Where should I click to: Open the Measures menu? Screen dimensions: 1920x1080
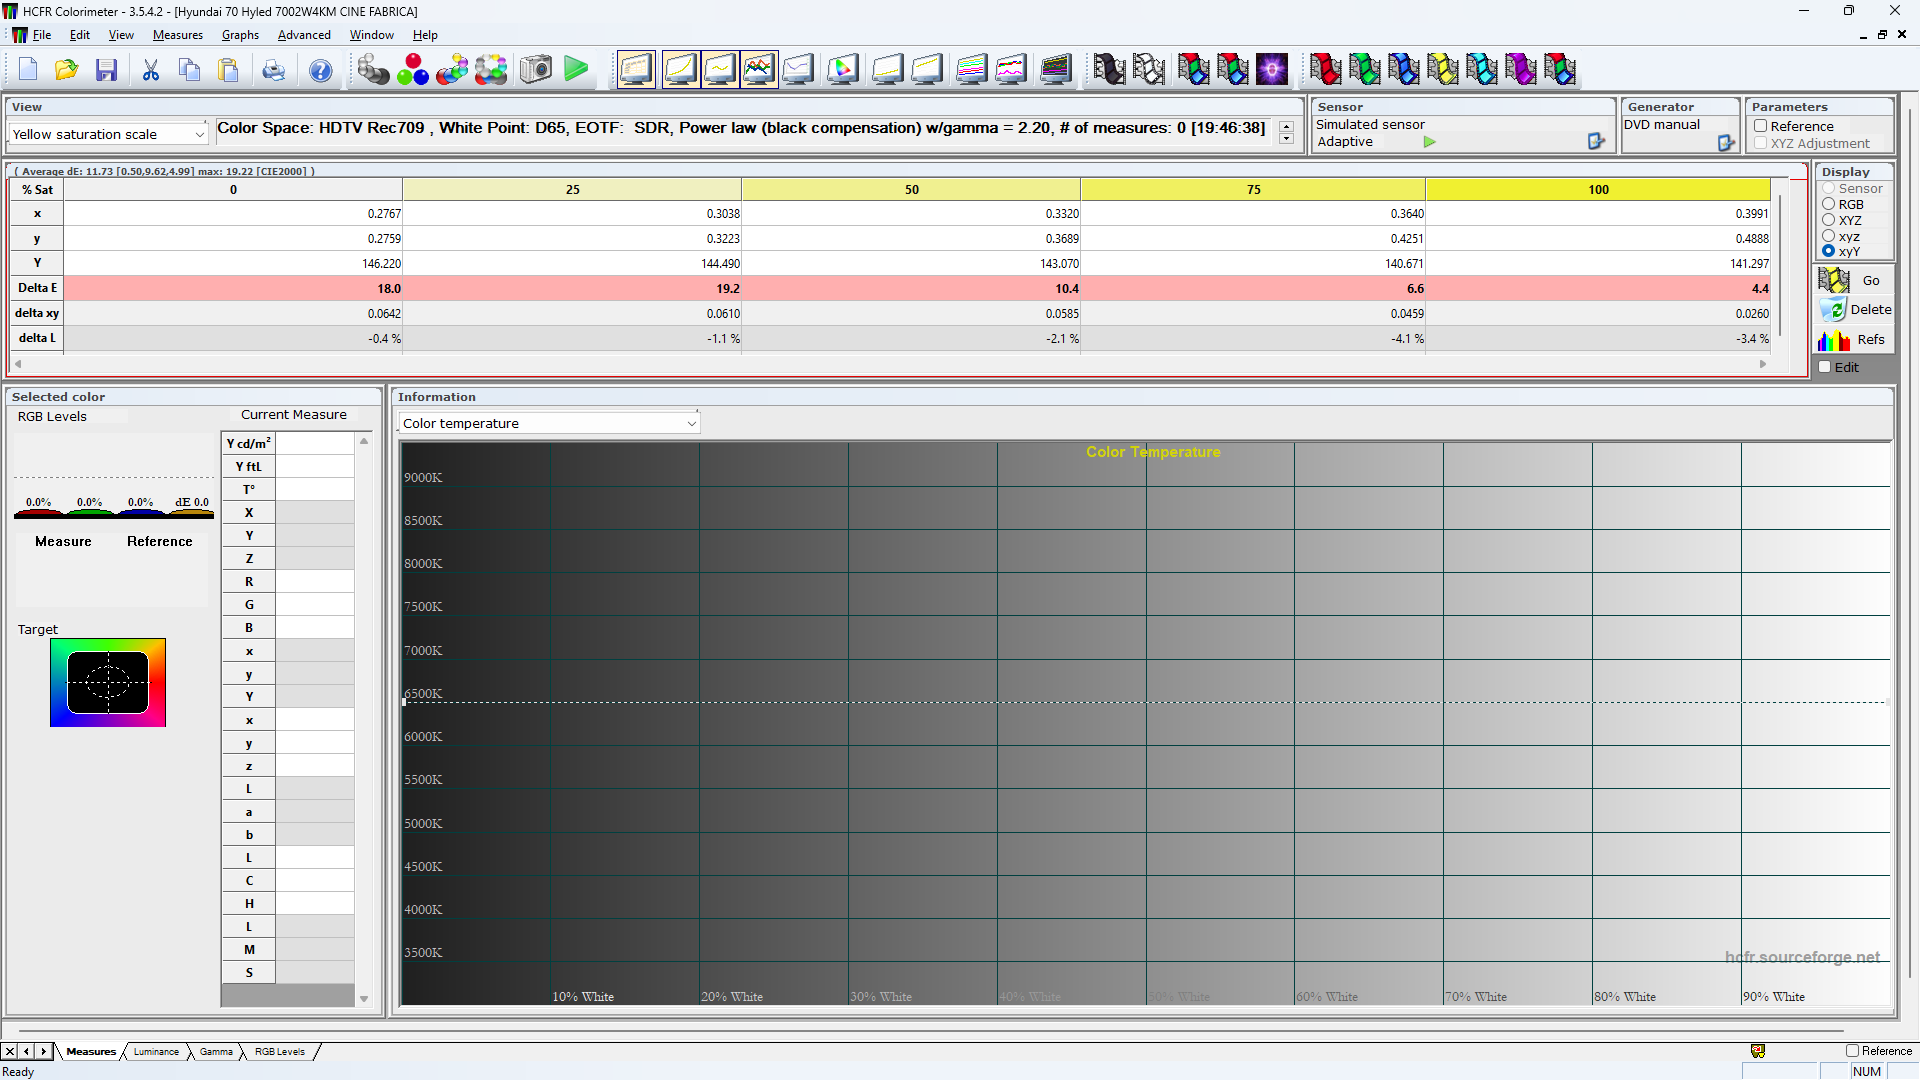click(177, 34)
